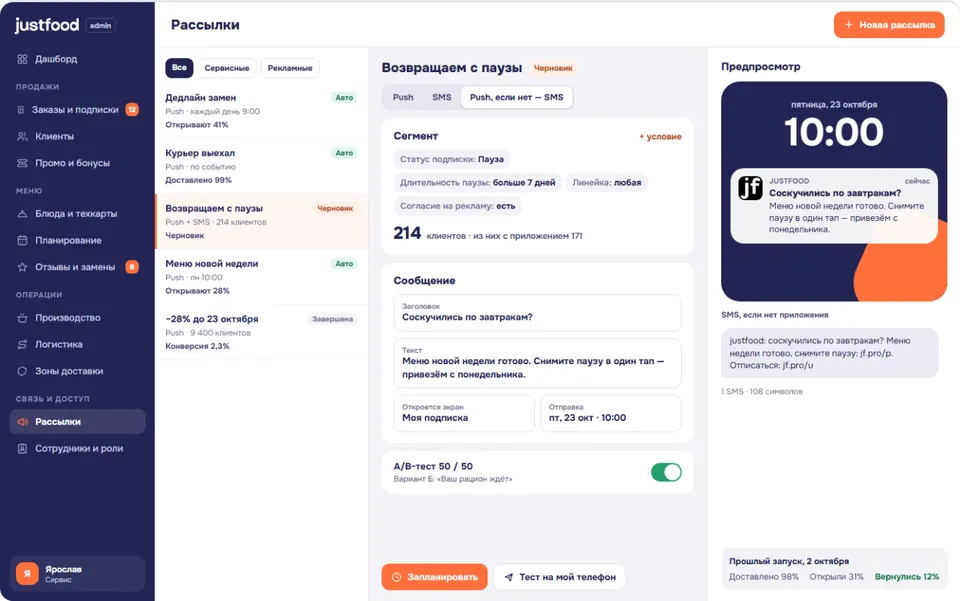Click the Дашборд grid icon

pos(22,59)
